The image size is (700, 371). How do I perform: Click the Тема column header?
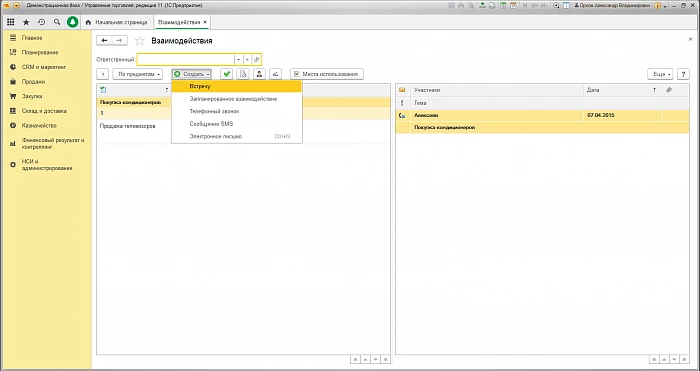point(549,103)
